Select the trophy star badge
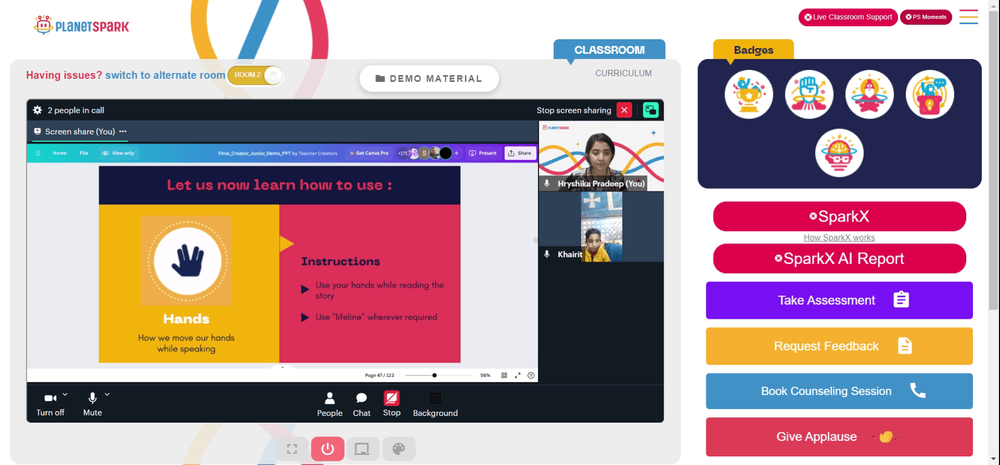The height and width of the screenshot is (465, 1000). coord(749,94)
